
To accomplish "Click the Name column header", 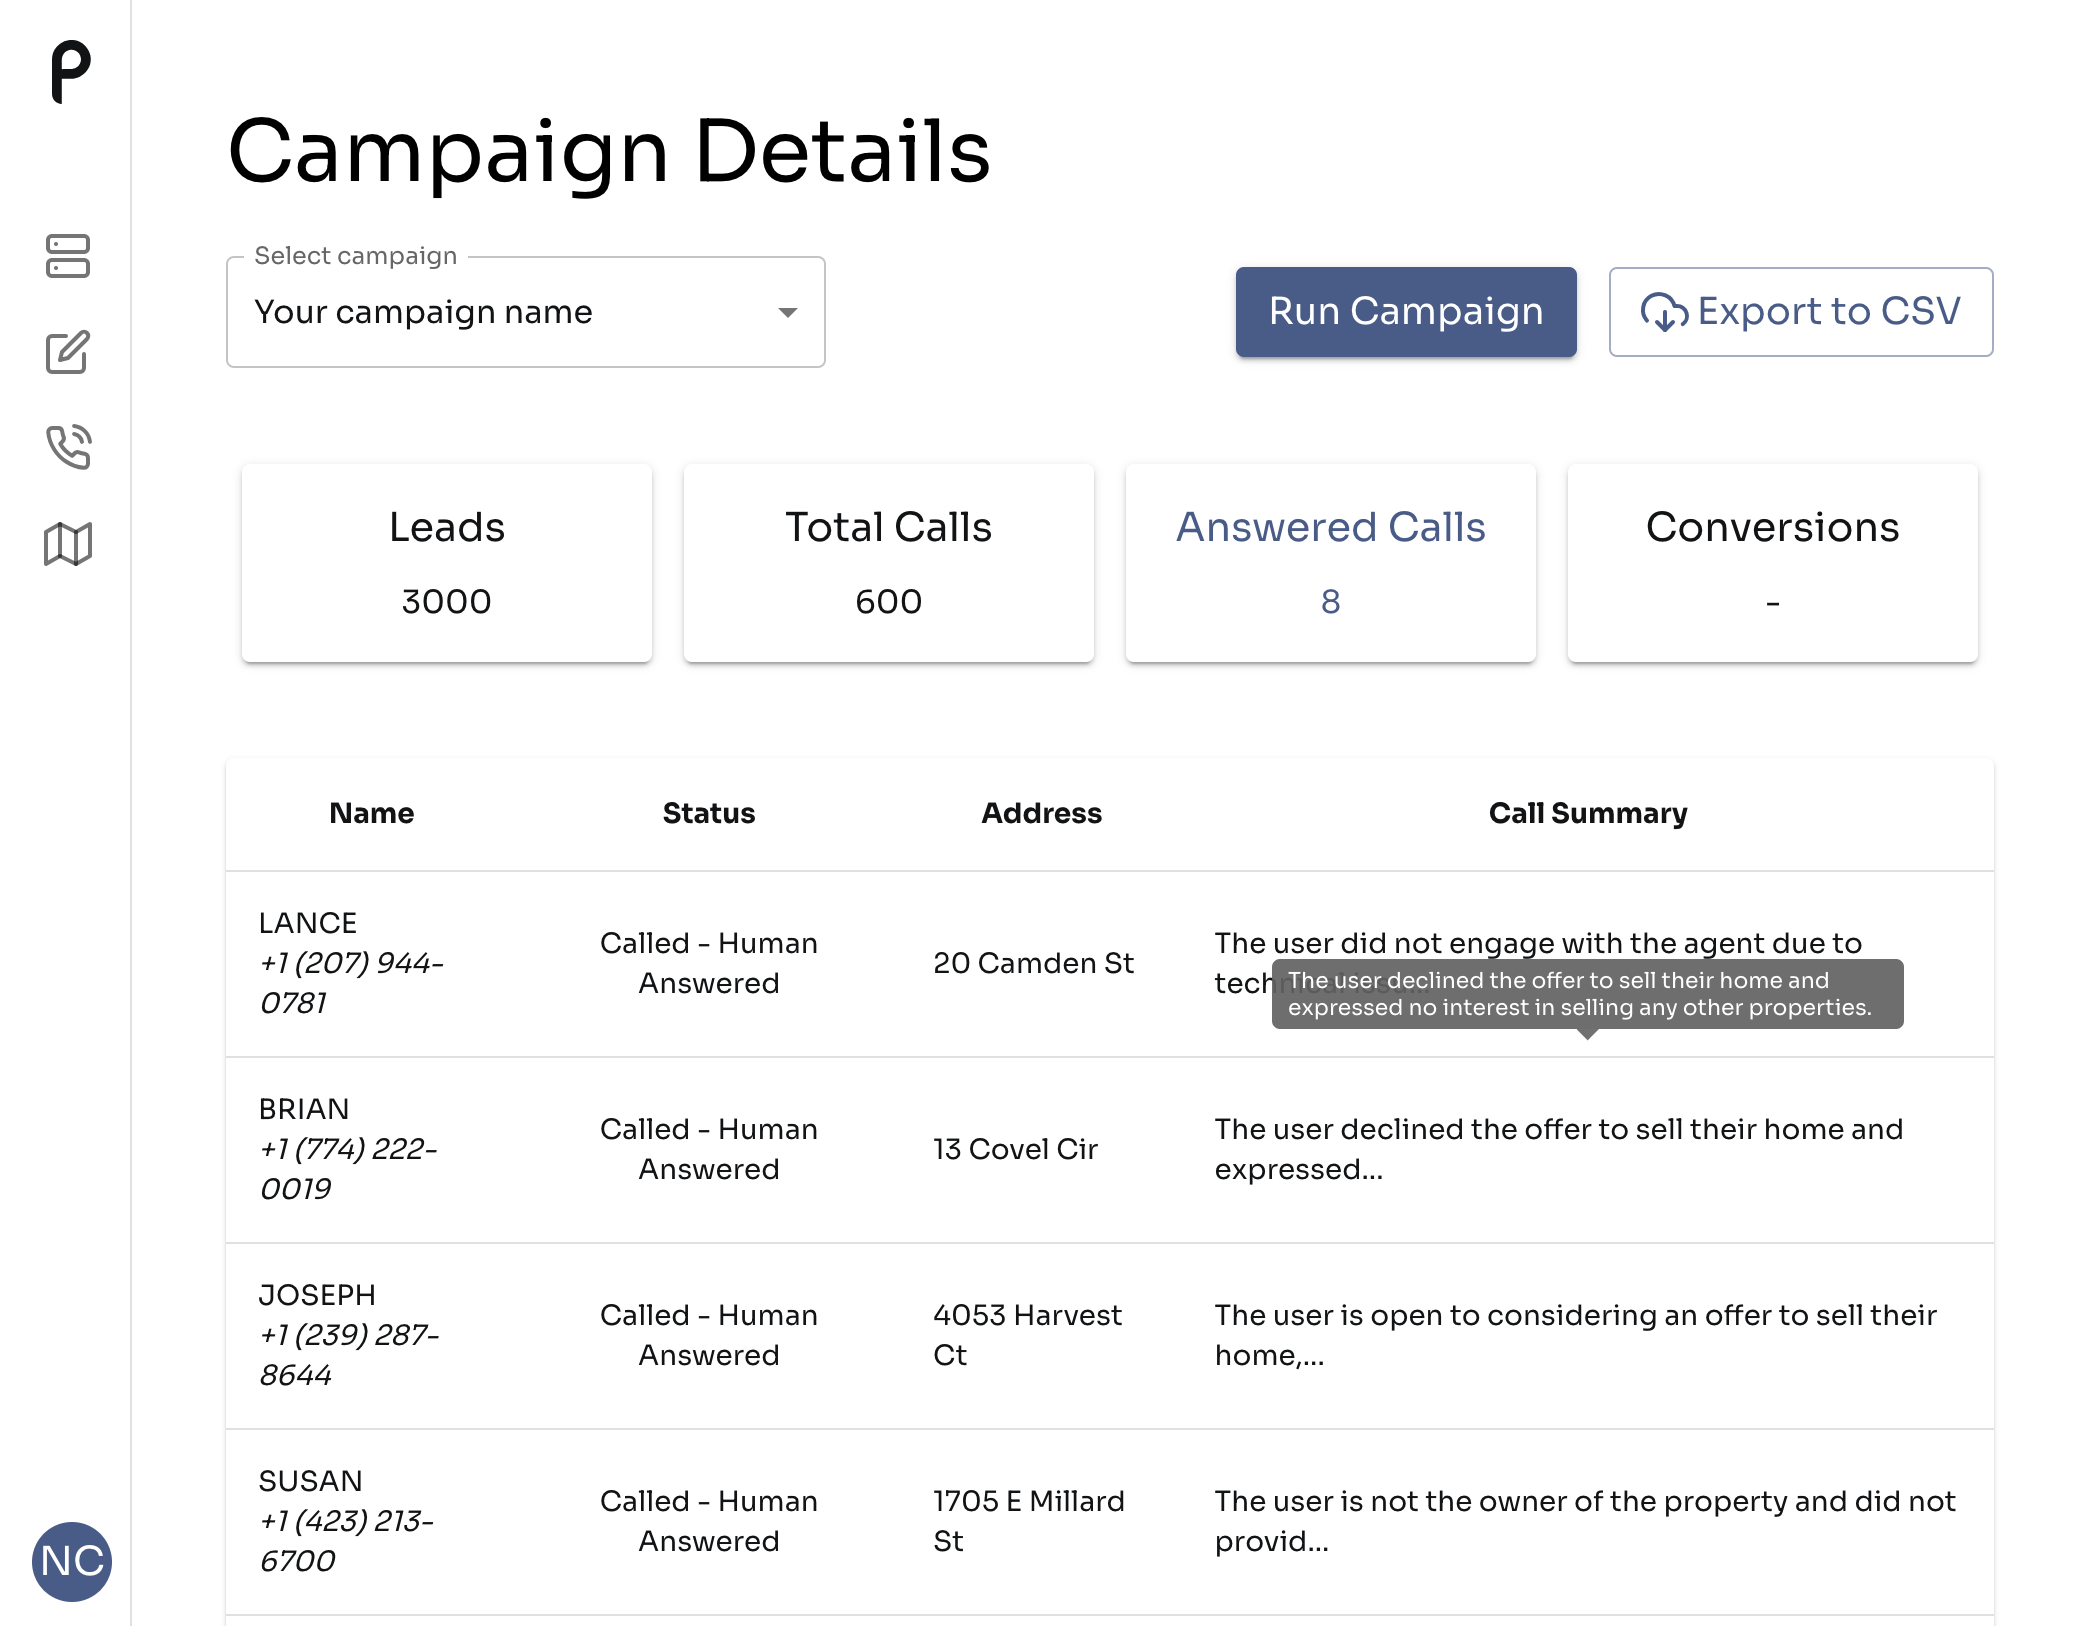I will 372,813.
